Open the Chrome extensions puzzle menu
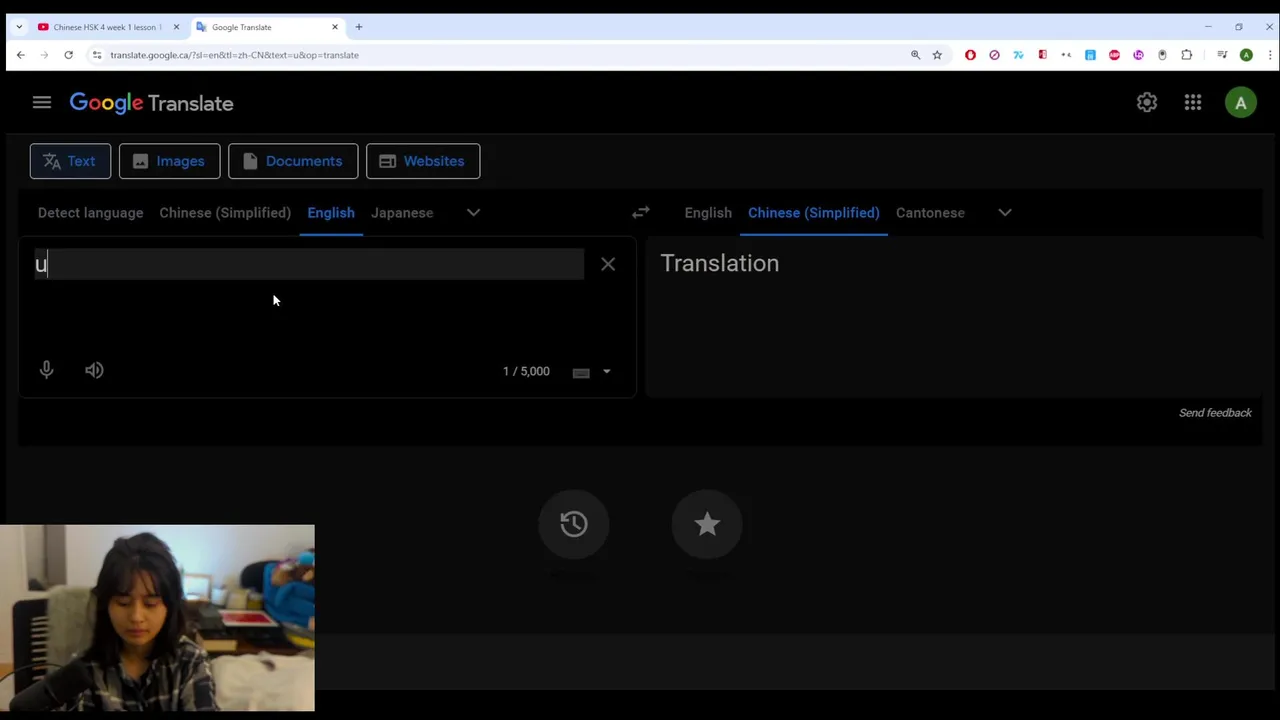Image resolution: width=1280 pixels, height=720 pixels. (1186, 55)
